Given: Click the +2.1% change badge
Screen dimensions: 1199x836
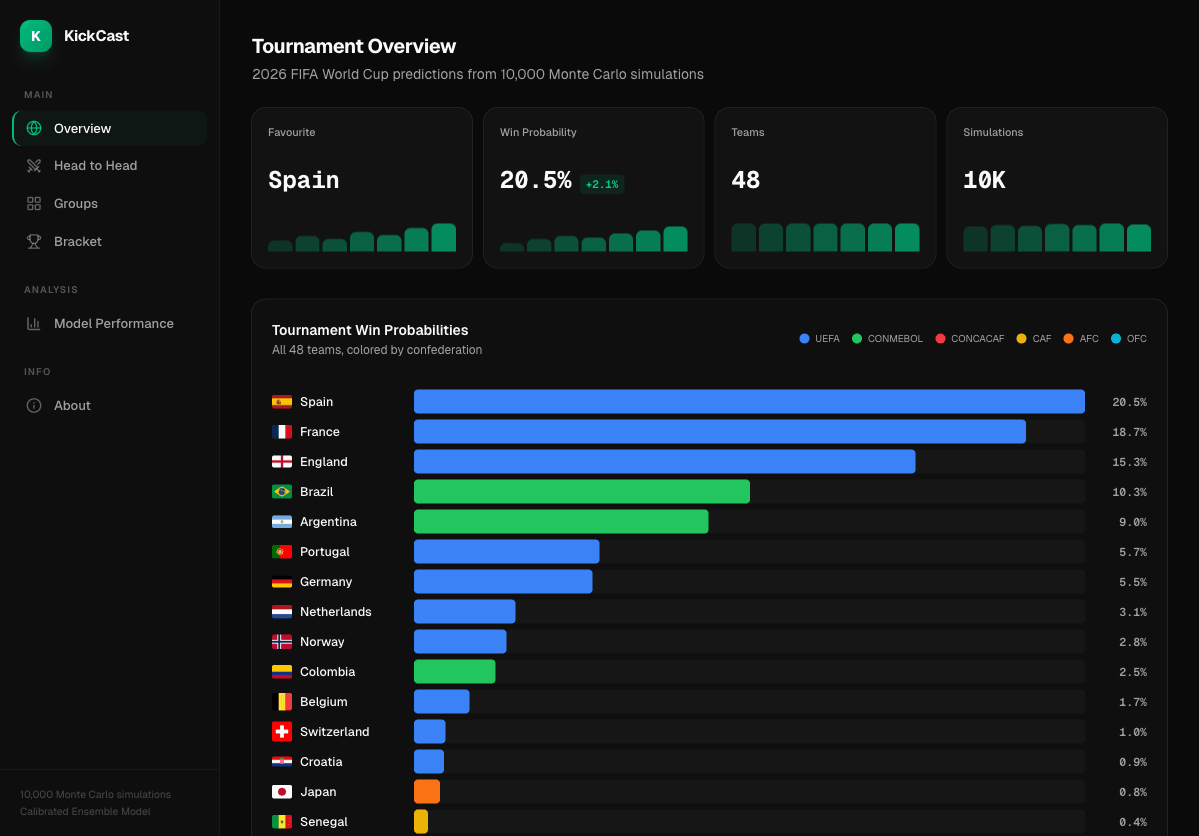Looking at the screenshot, I should coord(602,184).
